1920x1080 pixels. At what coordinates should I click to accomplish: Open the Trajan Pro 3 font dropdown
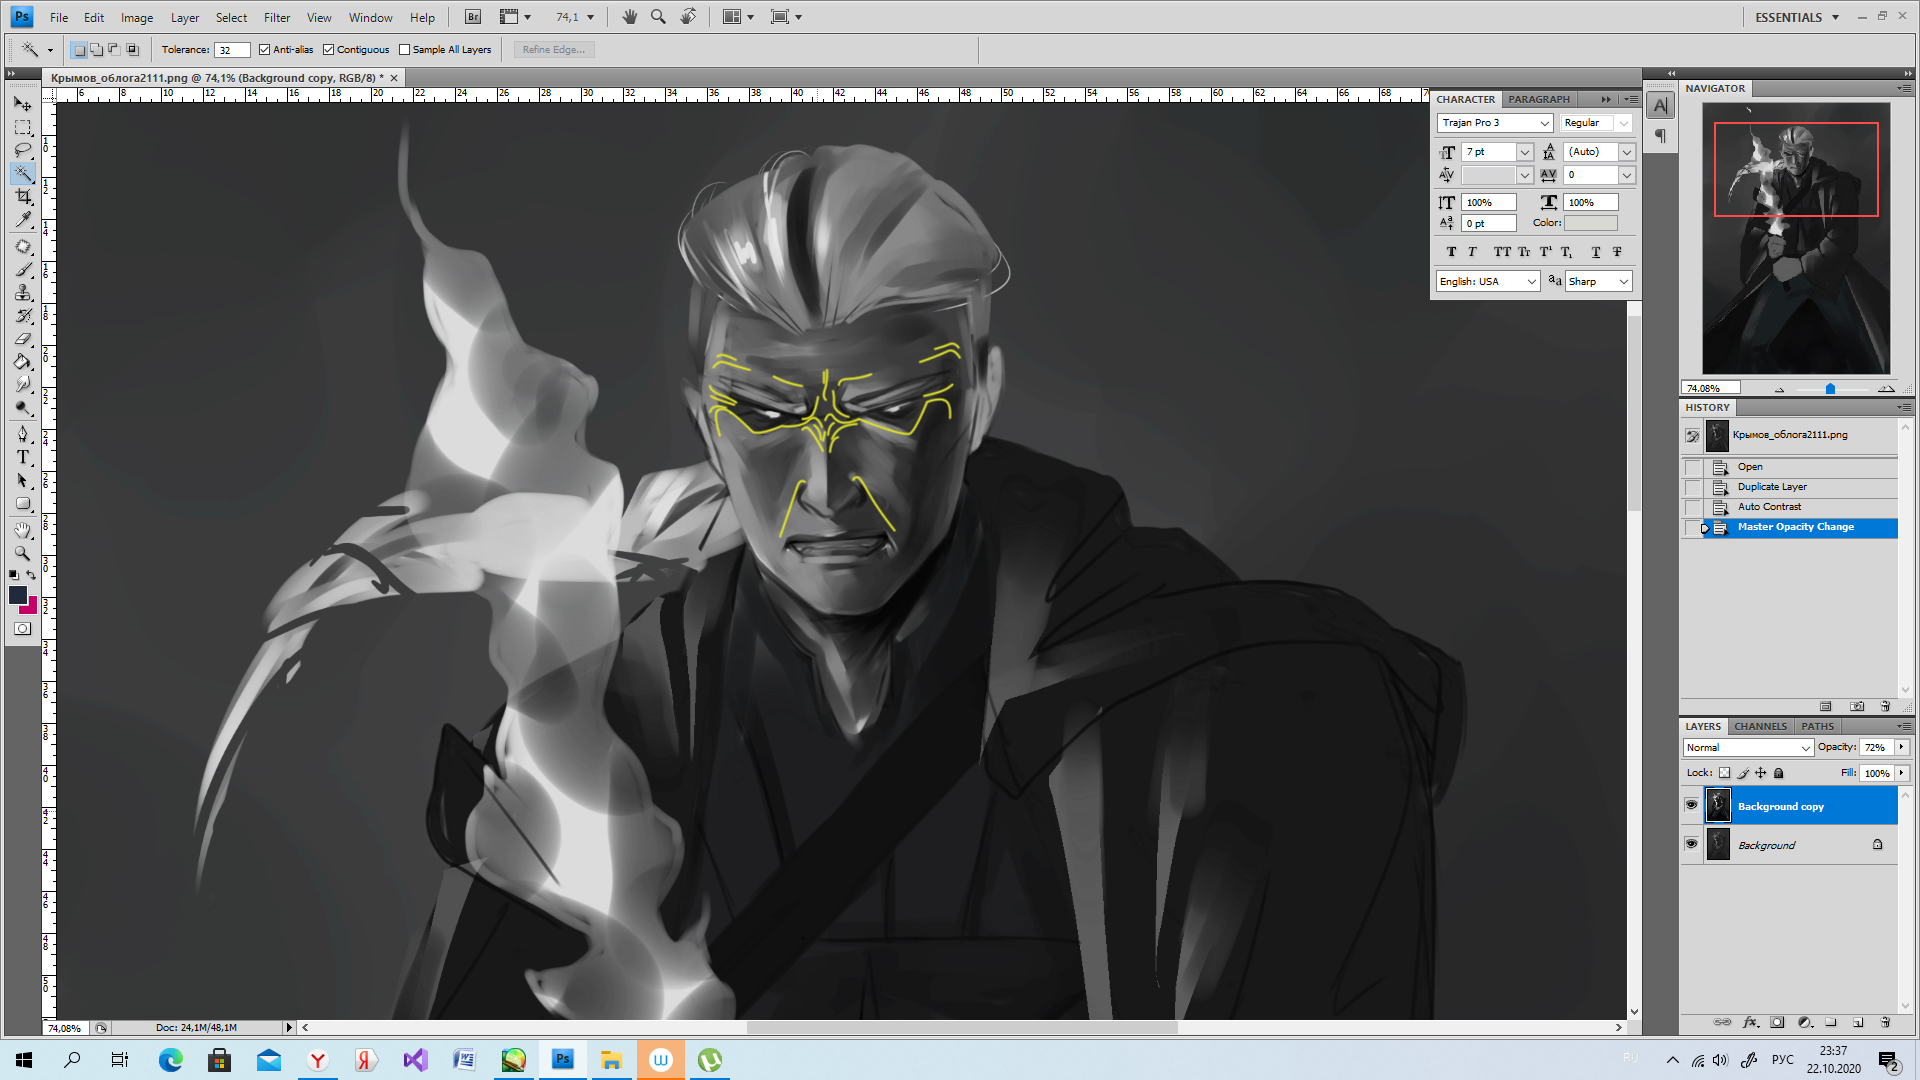point(1544,123)
